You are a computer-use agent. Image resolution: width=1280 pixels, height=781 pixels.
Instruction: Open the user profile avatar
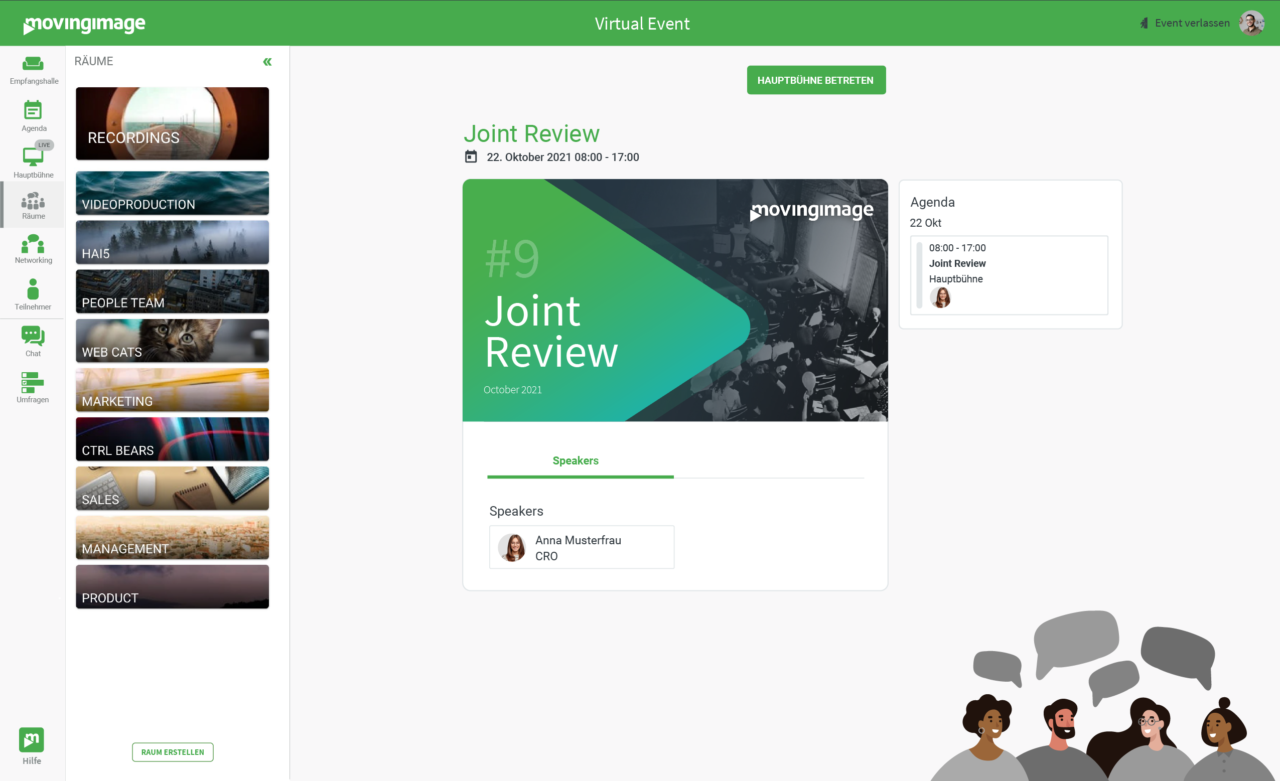click(1252, 23)
